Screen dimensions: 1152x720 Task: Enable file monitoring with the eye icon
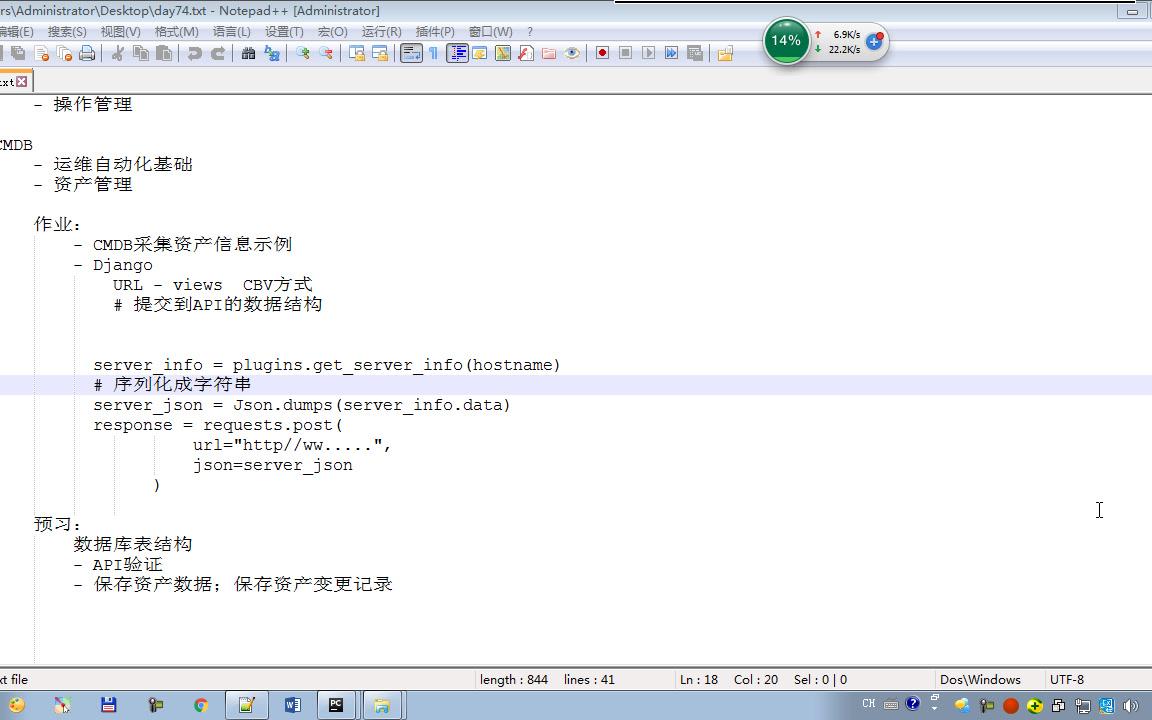coord(571,53)
